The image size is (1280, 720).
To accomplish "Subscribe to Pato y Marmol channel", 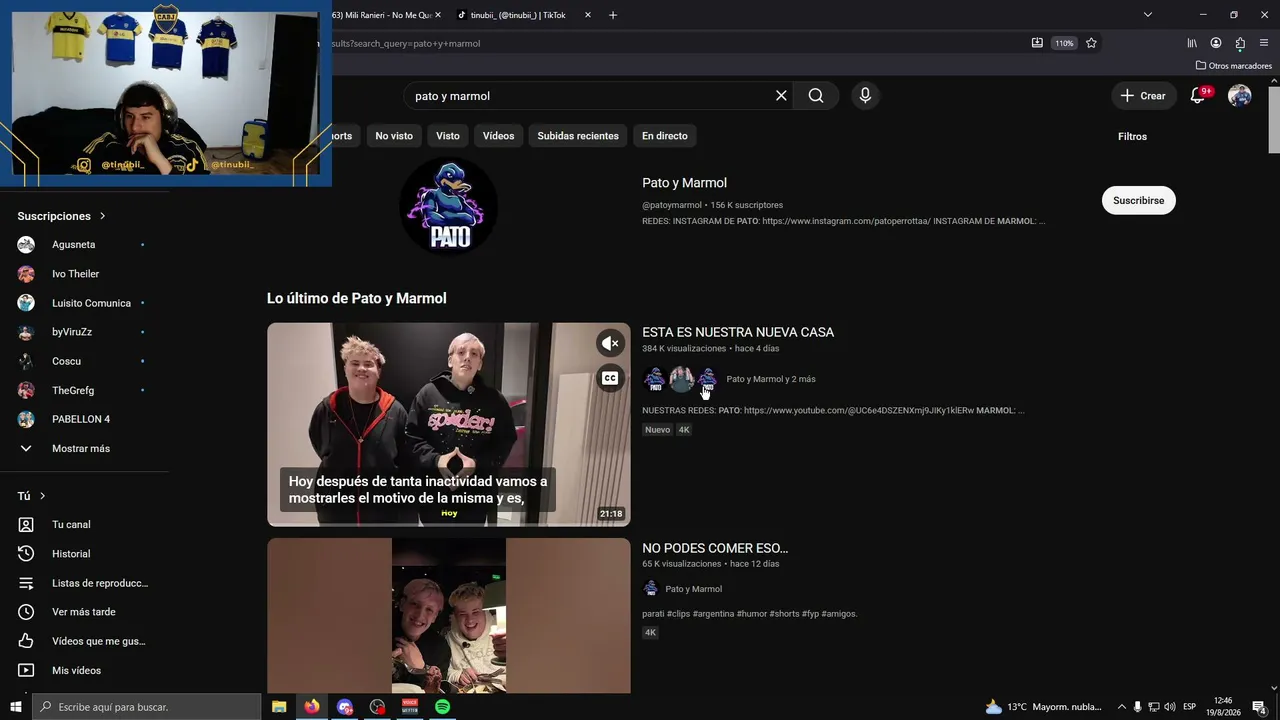I will (1139, 200).
